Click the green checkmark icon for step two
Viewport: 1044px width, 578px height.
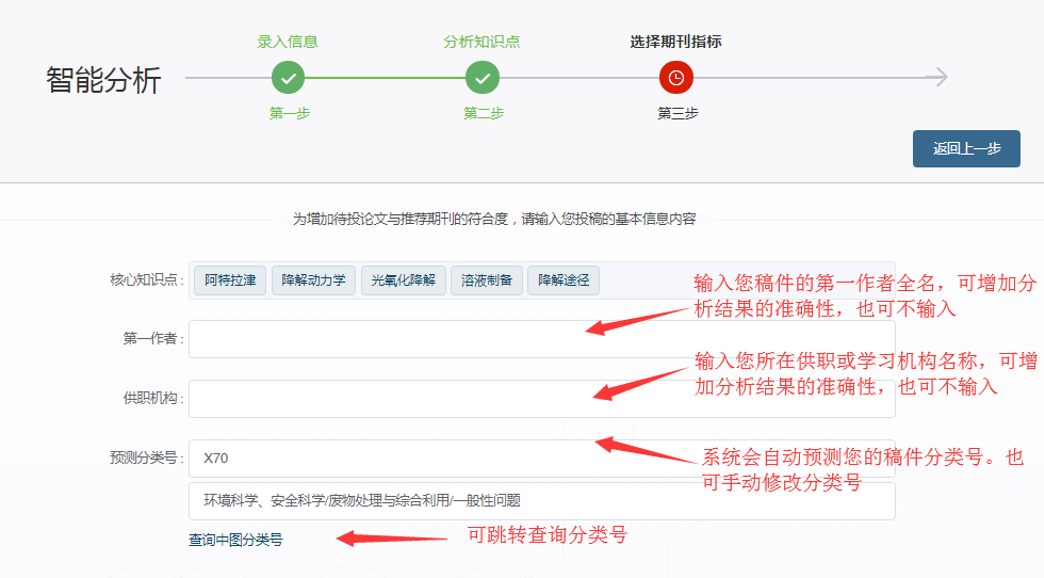(482, 77)
